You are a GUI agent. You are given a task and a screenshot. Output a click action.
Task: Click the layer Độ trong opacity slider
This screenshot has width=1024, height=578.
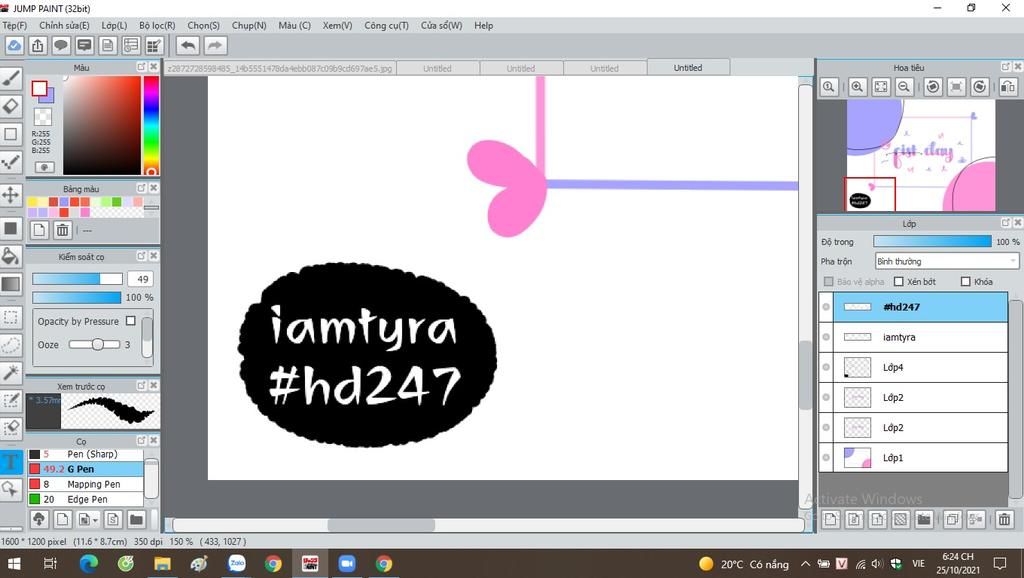pyautogui.click(x=932, y=242)
